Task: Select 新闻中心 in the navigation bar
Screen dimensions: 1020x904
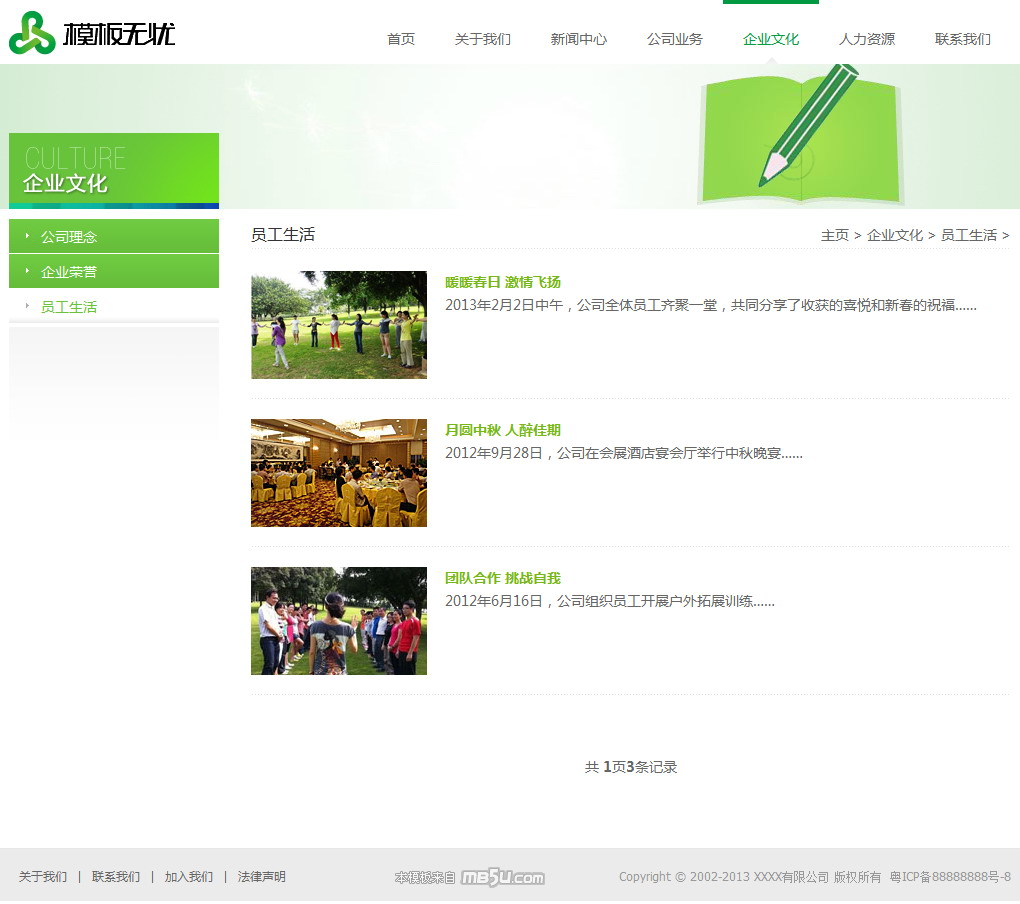Action: 578,39
